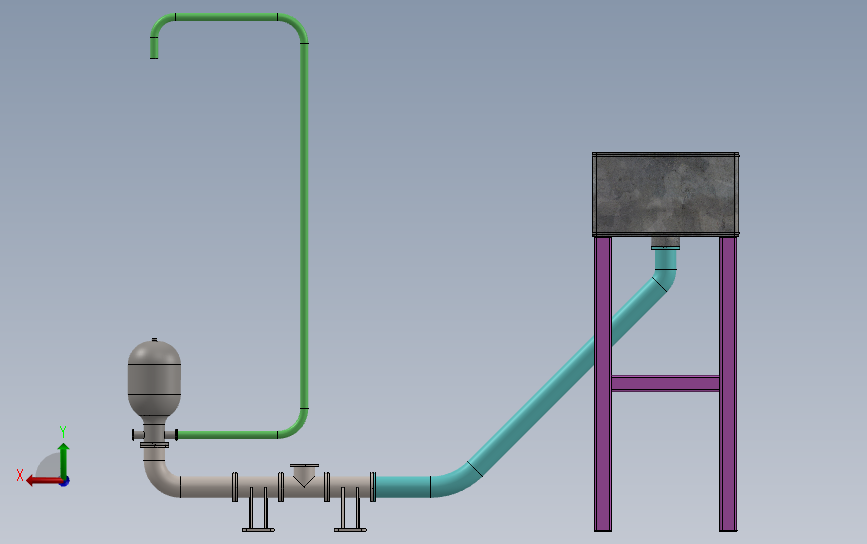Select the blue Z axis dot on the triad
This screenshot has width=867, height=544.
tap(65, 482)
